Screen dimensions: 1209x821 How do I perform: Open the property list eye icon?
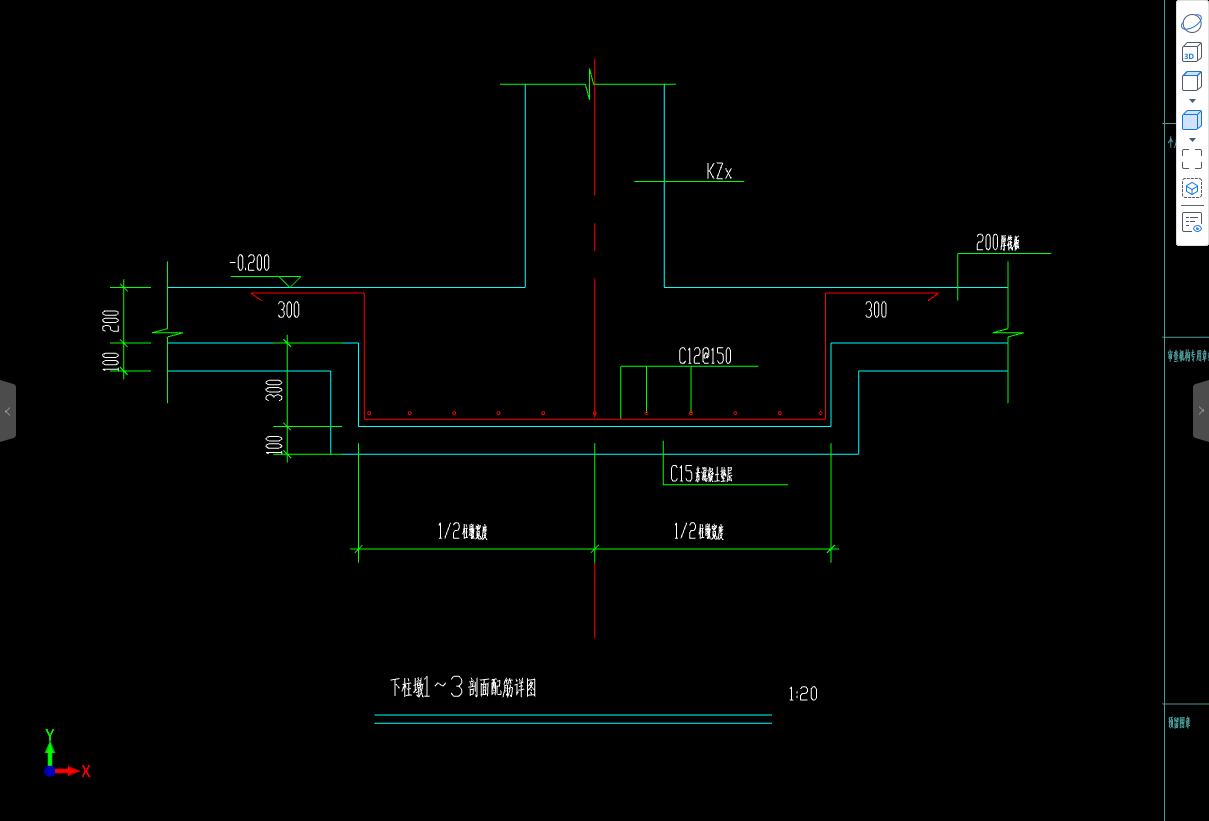click(x=1192, y=222)
